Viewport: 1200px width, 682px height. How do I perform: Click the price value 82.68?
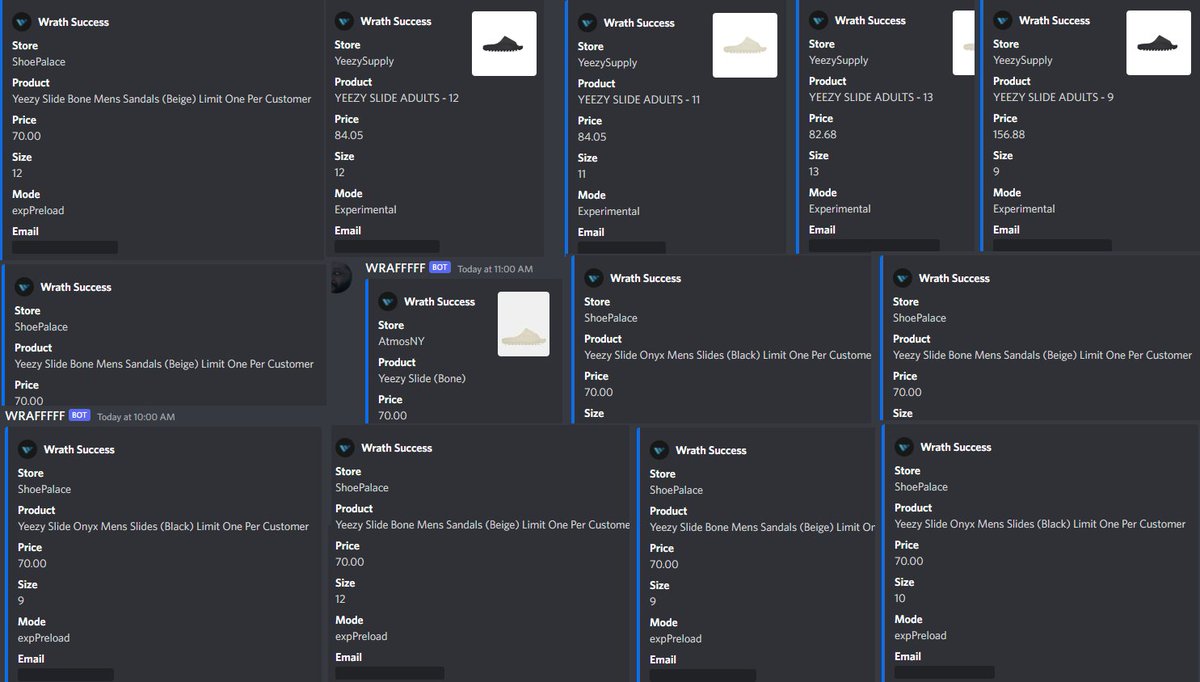[825, 134]
